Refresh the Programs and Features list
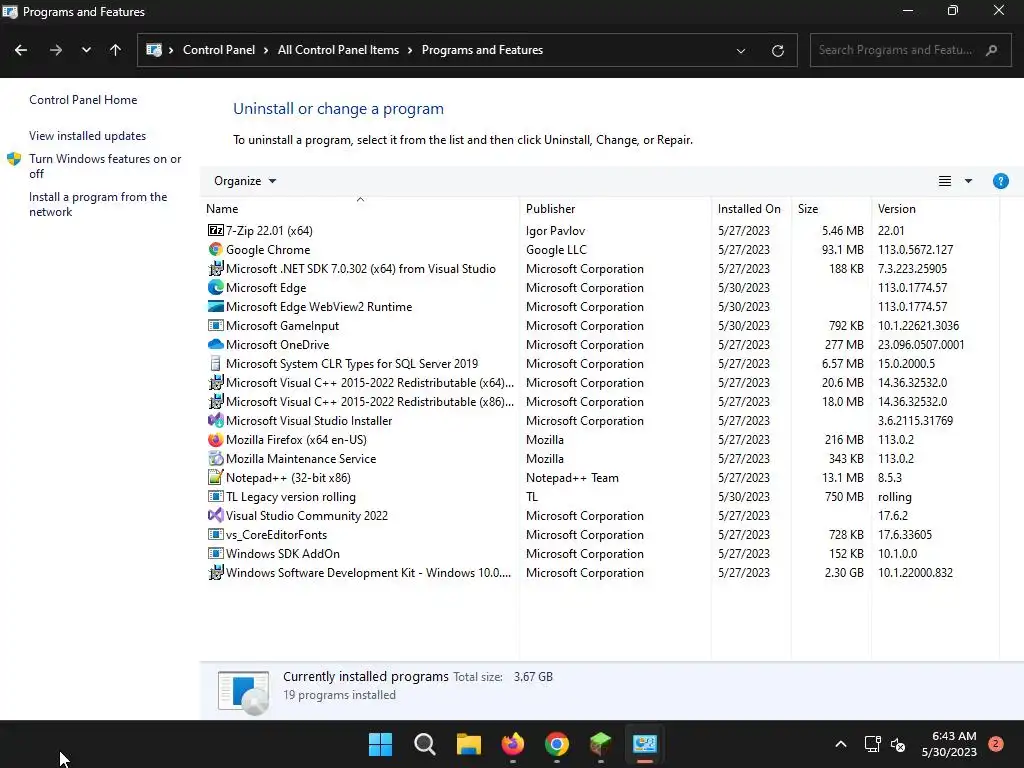The width and height of the screenshot is (1024, 768). 778,50
